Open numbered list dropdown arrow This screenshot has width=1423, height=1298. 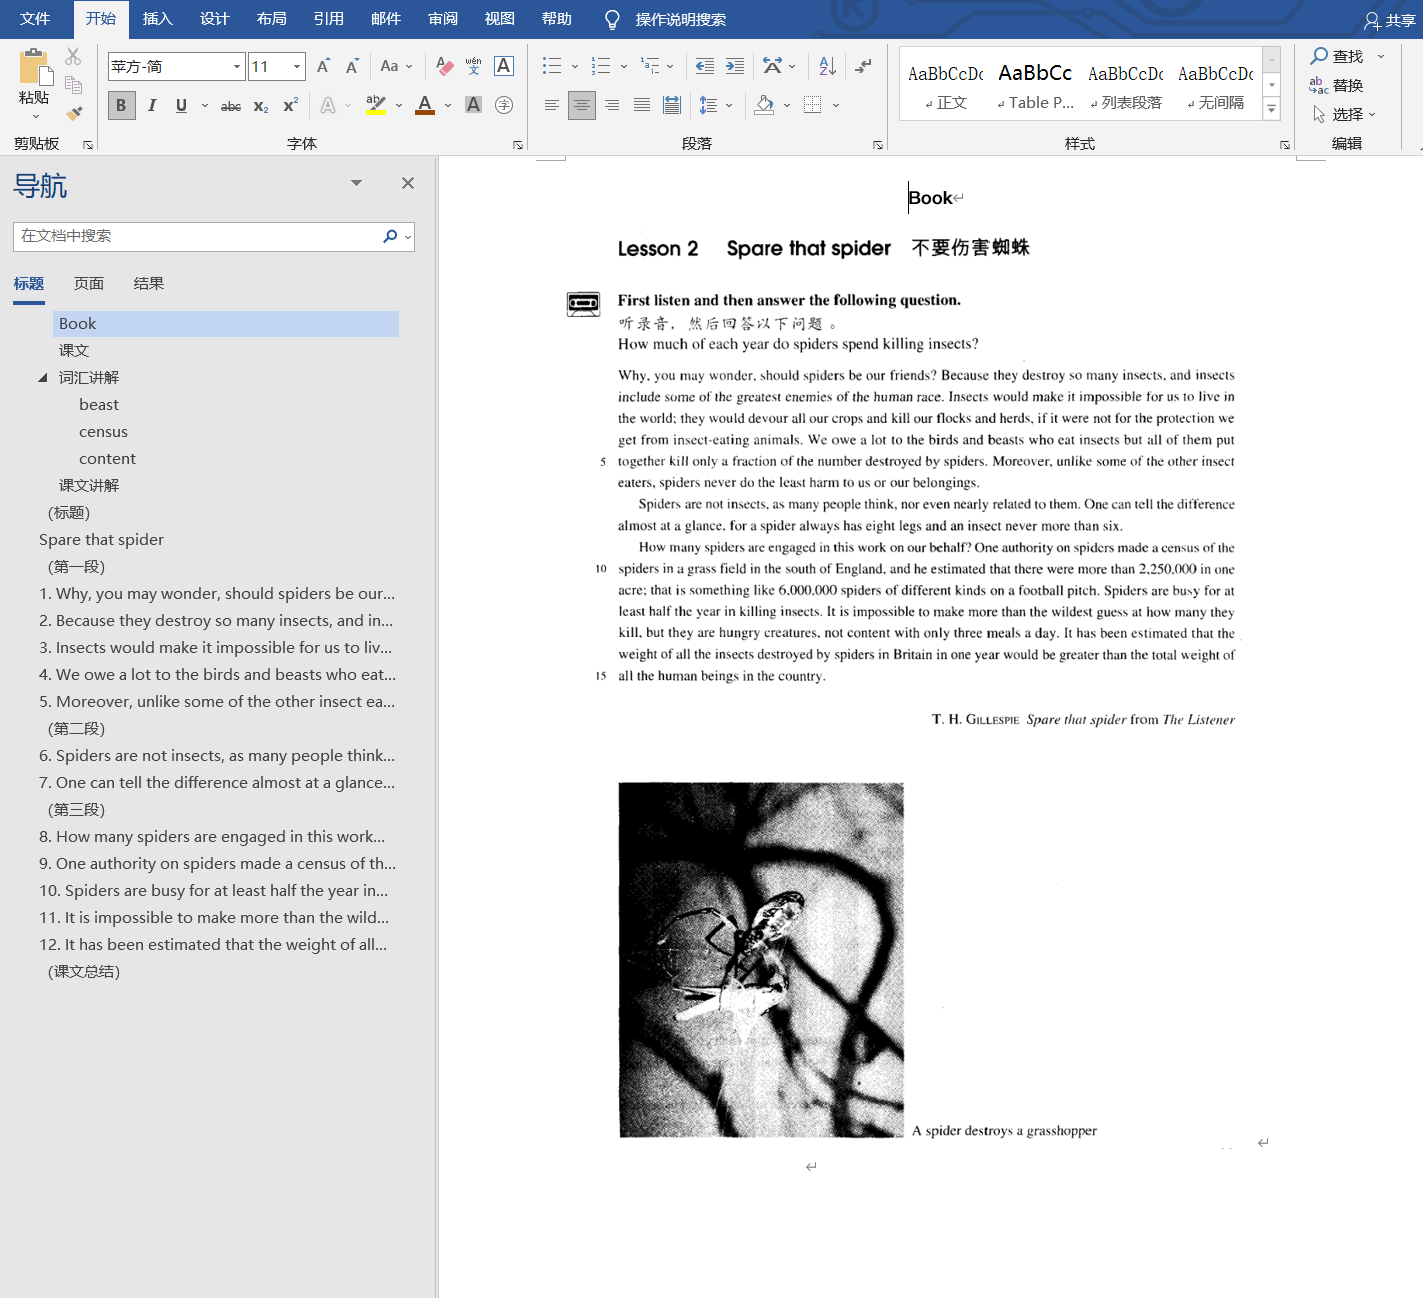(624, 66)
